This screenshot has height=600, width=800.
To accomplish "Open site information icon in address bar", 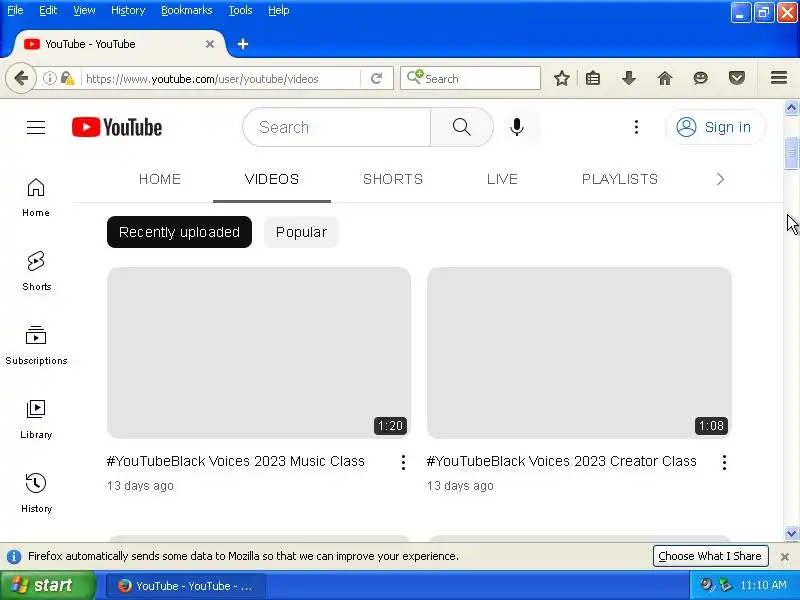I will (49, 79).
